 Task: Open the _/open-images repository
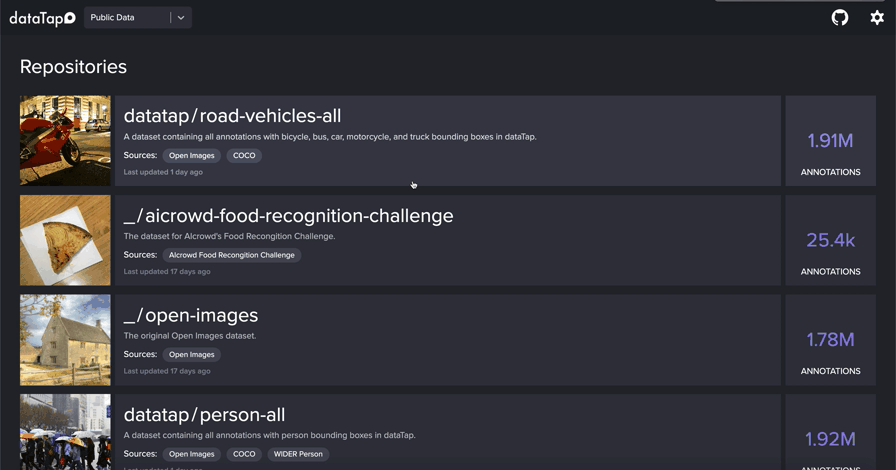[x=191, y=316]
